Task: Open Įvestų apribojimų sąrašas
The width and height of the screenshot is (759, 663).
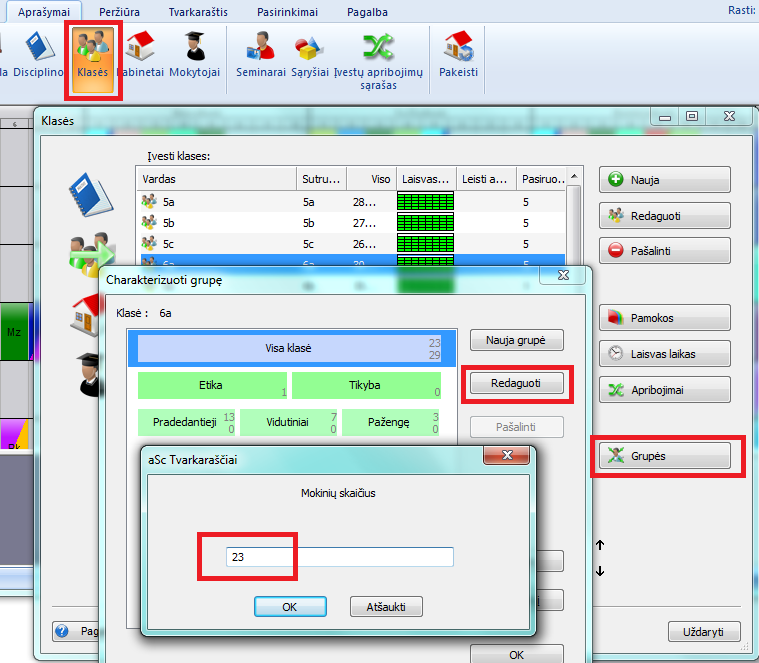Action: point(378,62)
